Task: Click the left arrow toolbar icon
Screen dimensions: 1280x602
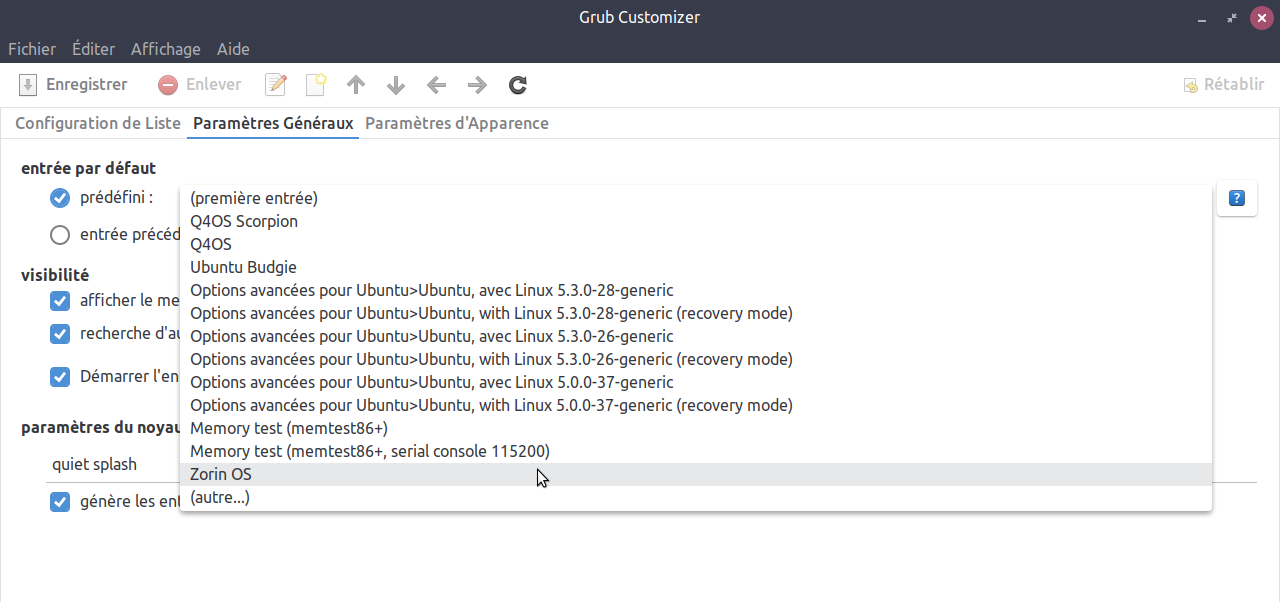Action: tap(436, 85)
